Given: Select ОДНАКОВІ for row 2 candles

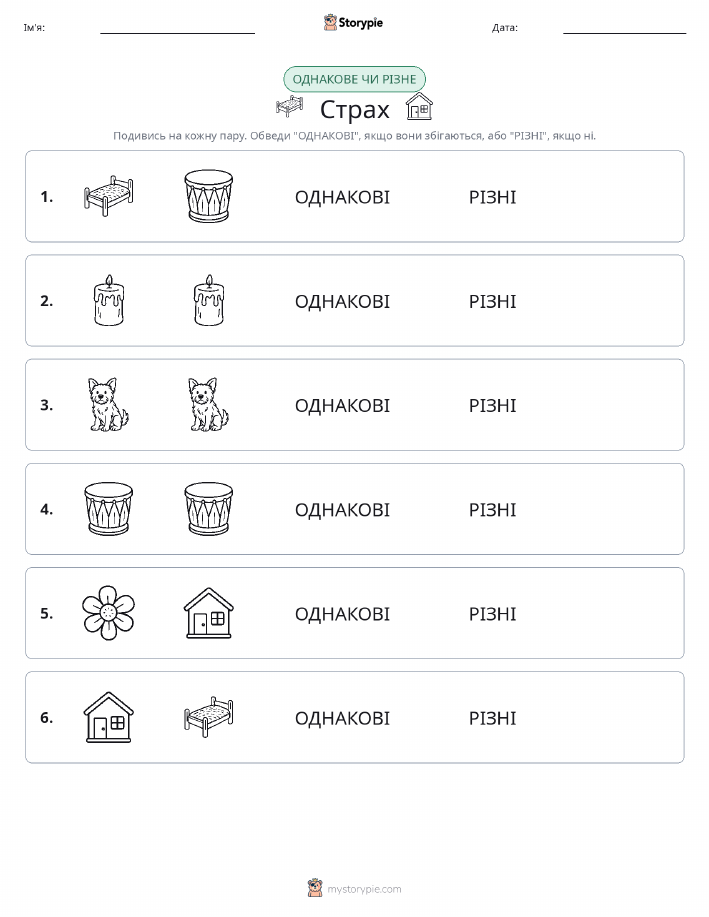Looking at the screenshot, I should pos(342,302).
